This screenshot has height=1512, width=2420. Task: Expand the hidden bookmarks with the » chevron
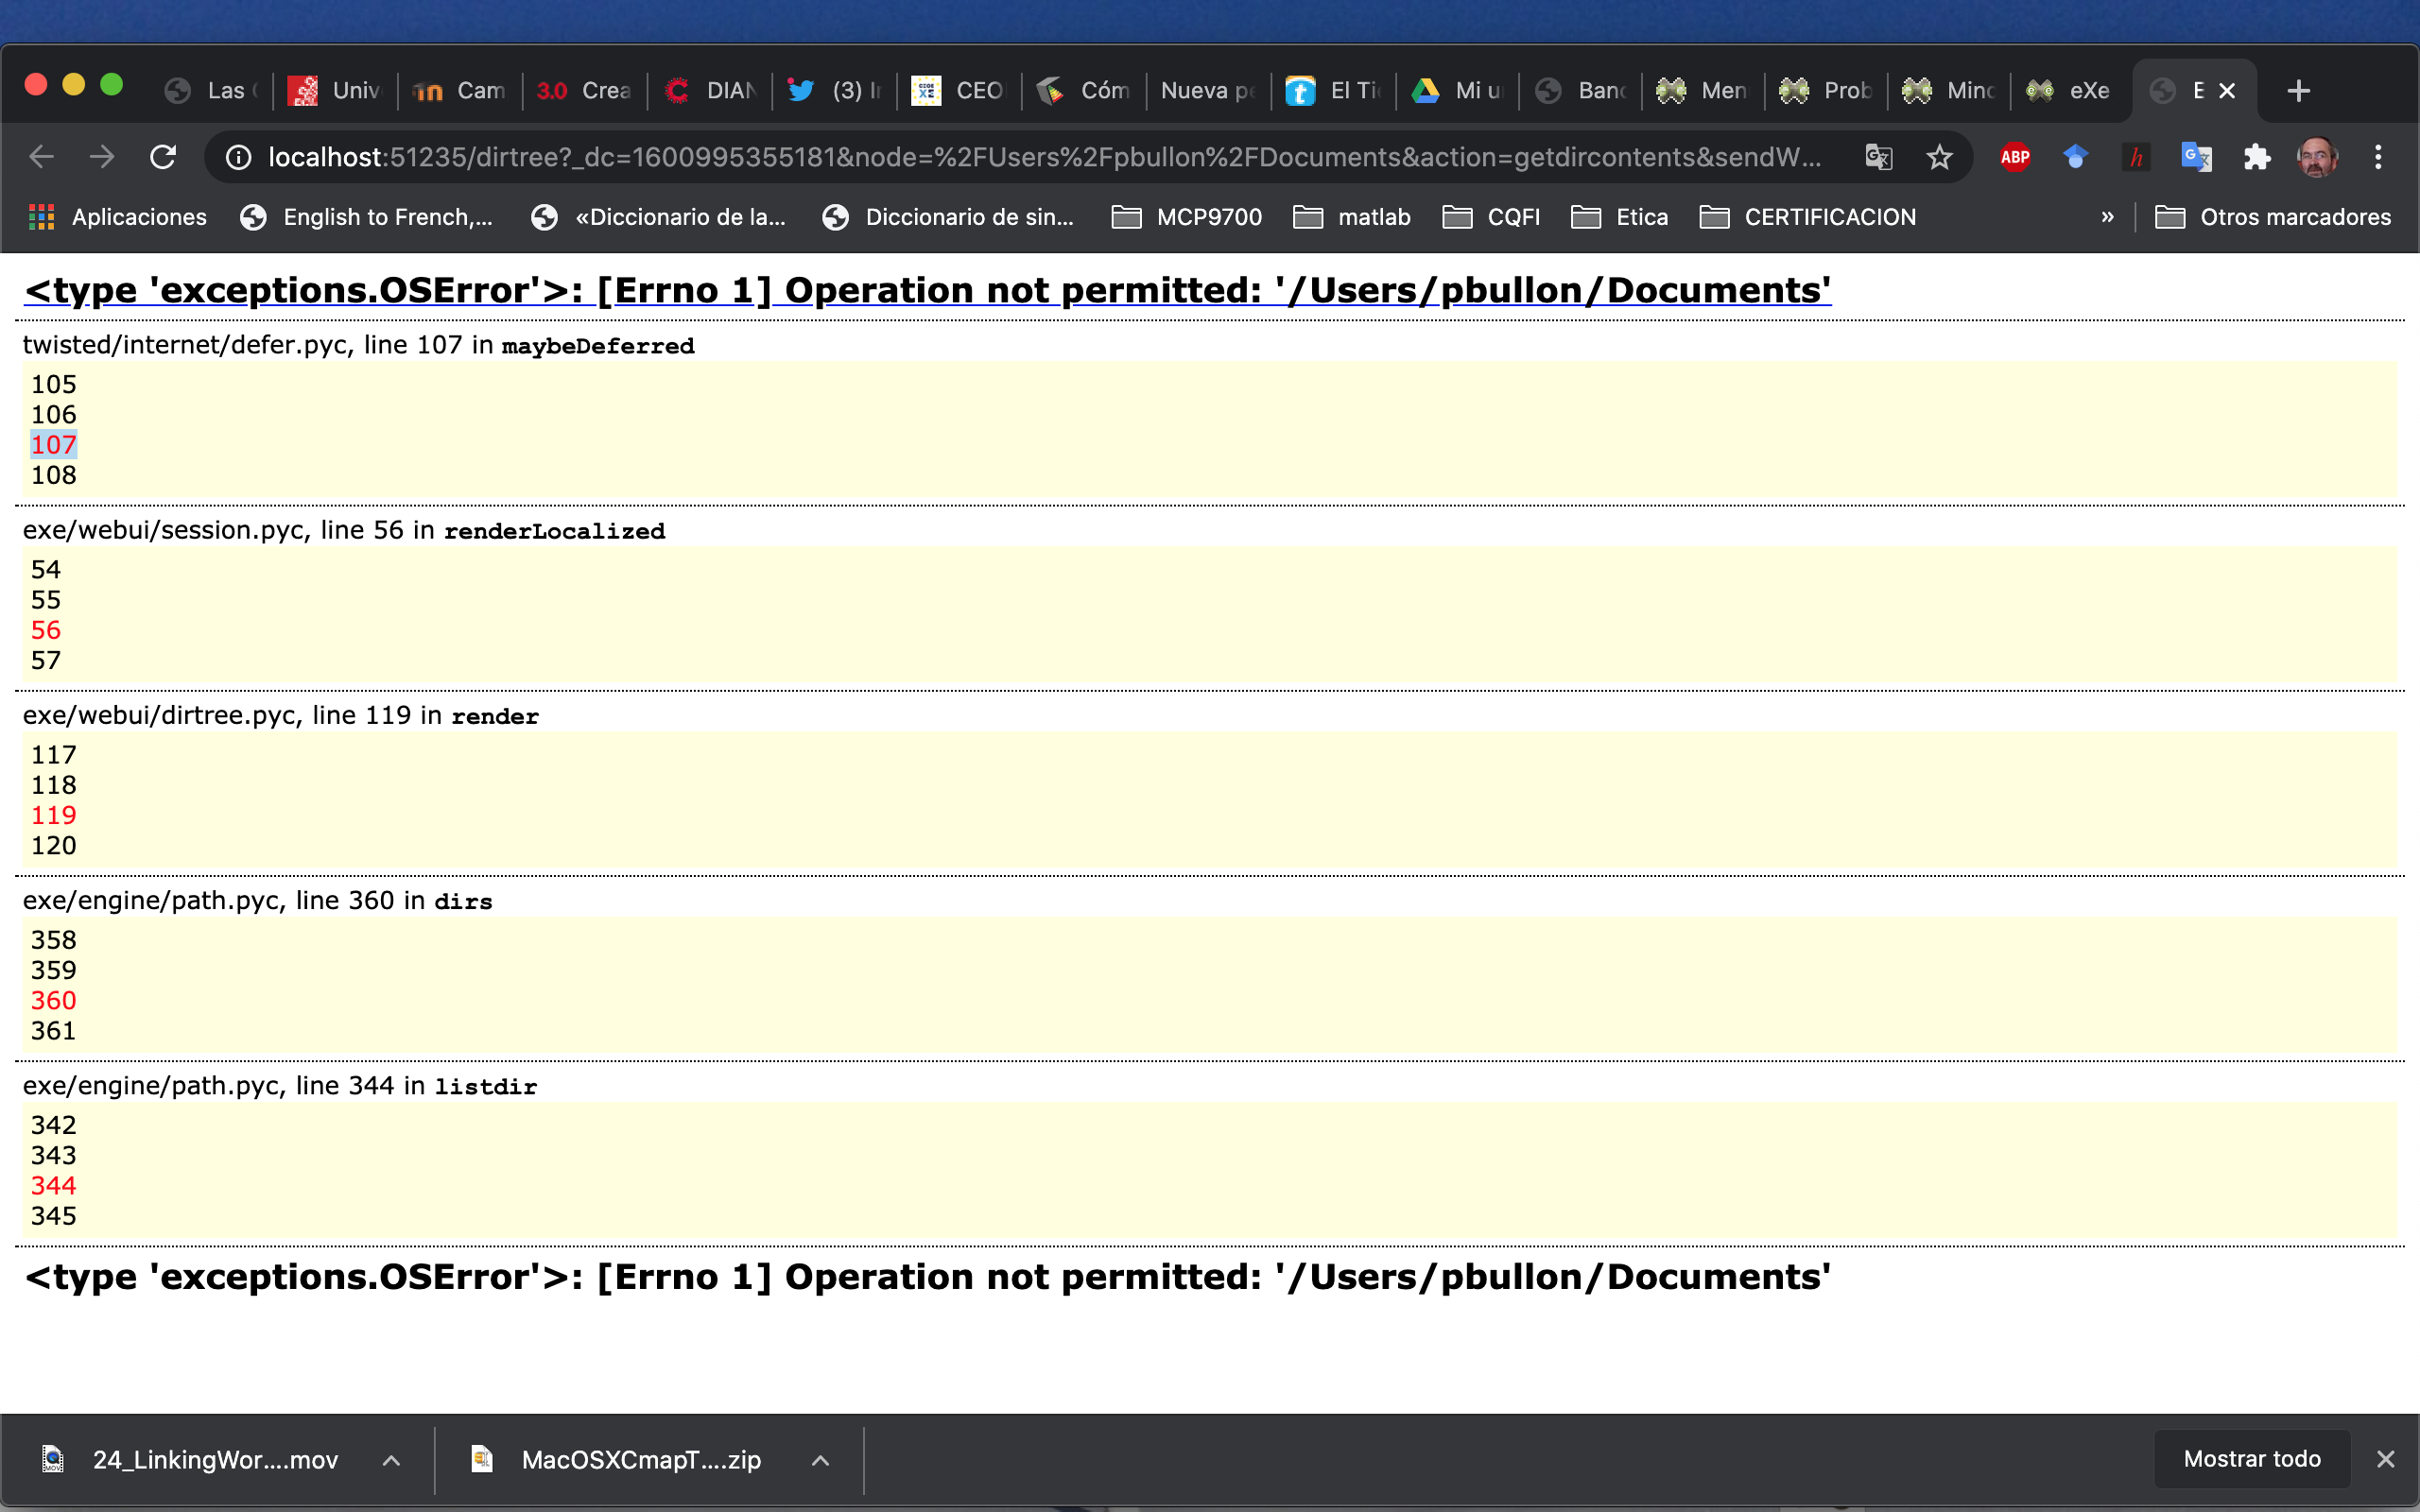(x=2107, y=217)
